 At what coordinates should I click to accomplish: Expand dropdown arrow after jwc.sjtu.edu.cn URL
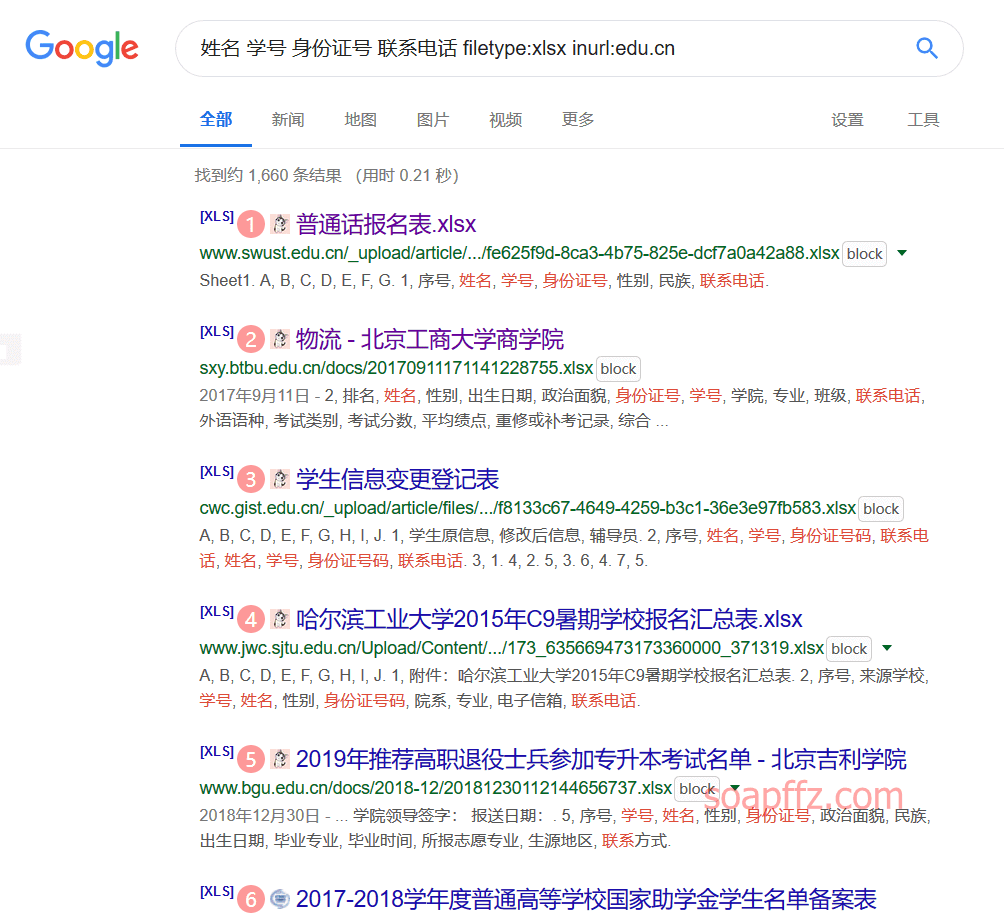click(x=887, y=648)
